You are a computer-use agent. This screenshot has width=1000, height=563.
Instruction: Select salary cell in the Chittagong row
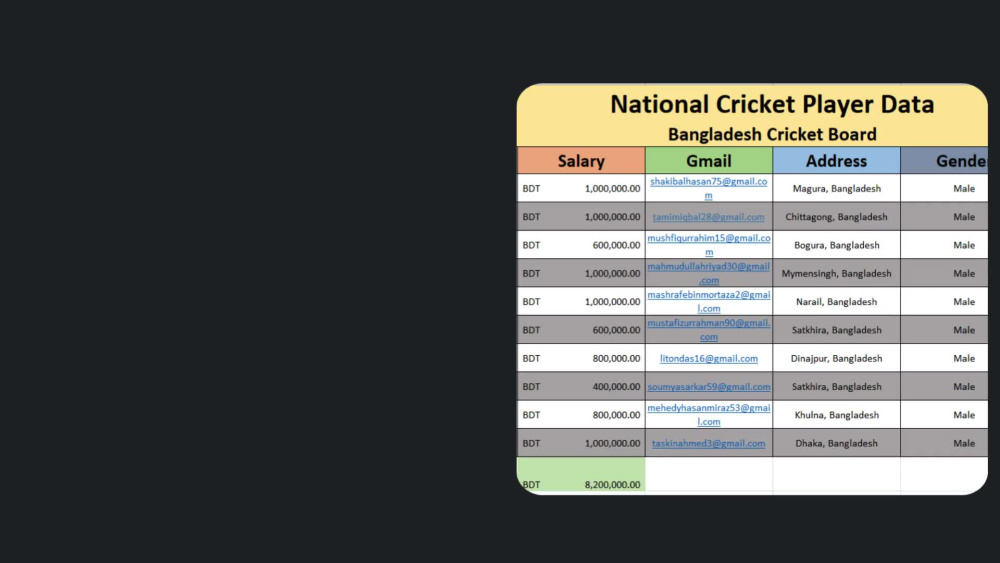[x=581, y=217]
